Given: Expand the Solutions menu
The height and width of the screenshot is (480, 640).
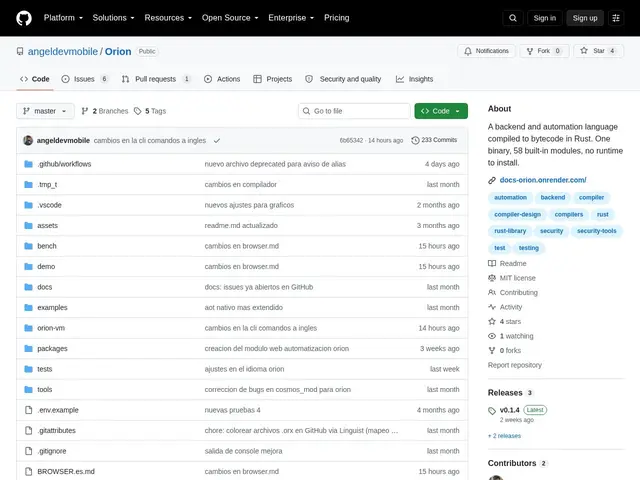Looking at the screenshot, I should coord(113,18).
